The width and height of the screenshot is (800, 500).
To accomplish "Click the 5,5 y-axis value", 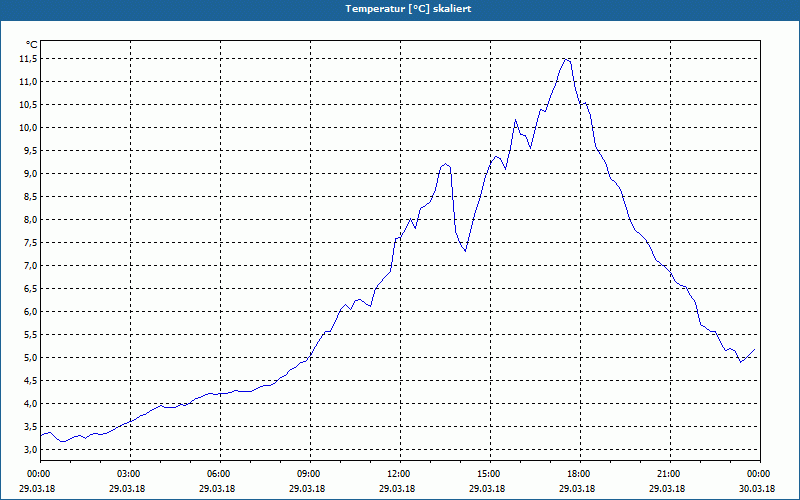I will coord(30,334).
